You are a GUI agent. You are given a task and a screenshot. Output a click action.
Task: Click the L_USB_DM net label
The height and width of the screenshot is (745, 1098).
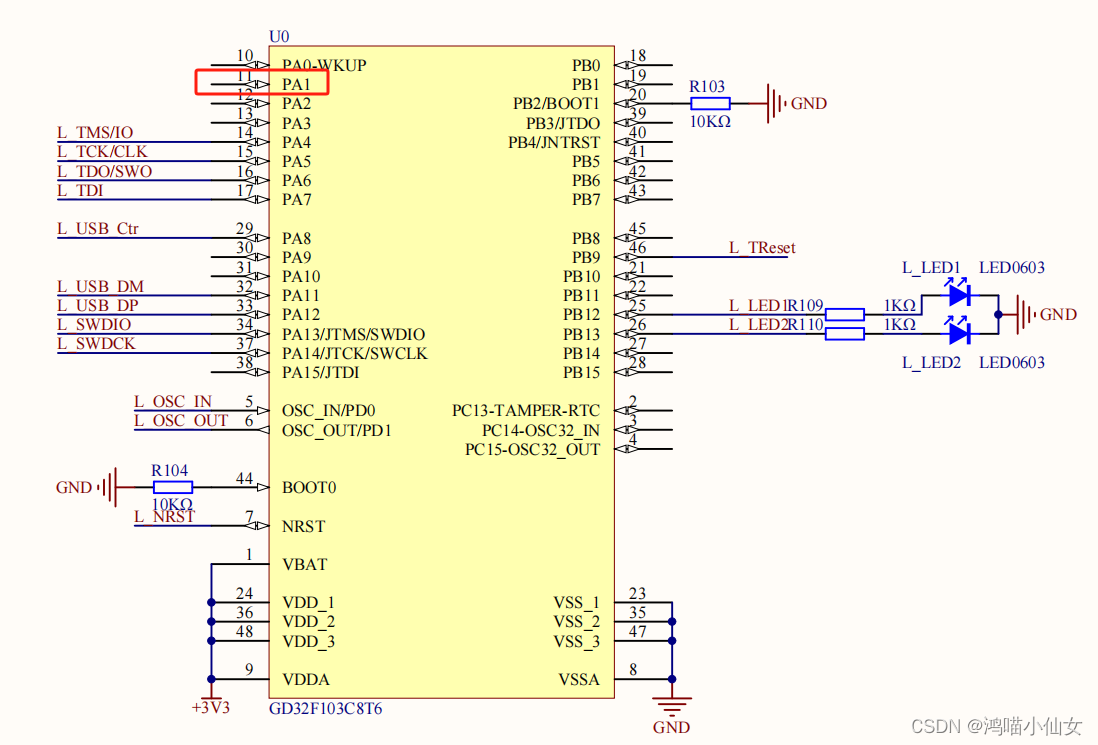[x=101, y=286]
